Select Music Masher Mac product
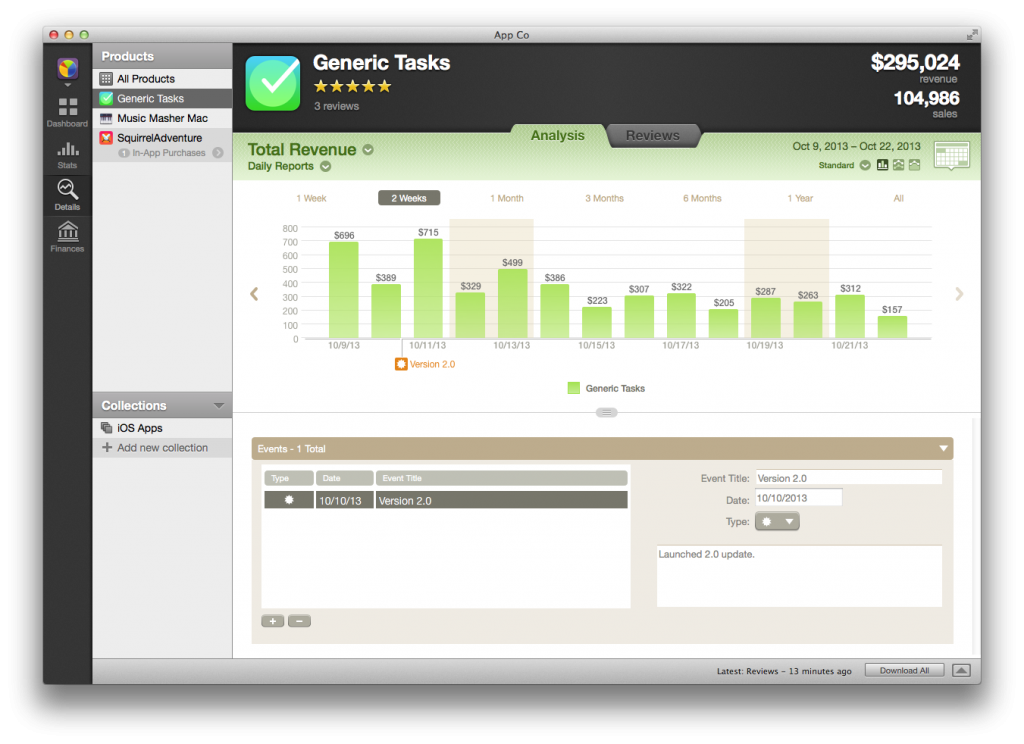Screen dimensions: 1024x744 click(162, 118)
